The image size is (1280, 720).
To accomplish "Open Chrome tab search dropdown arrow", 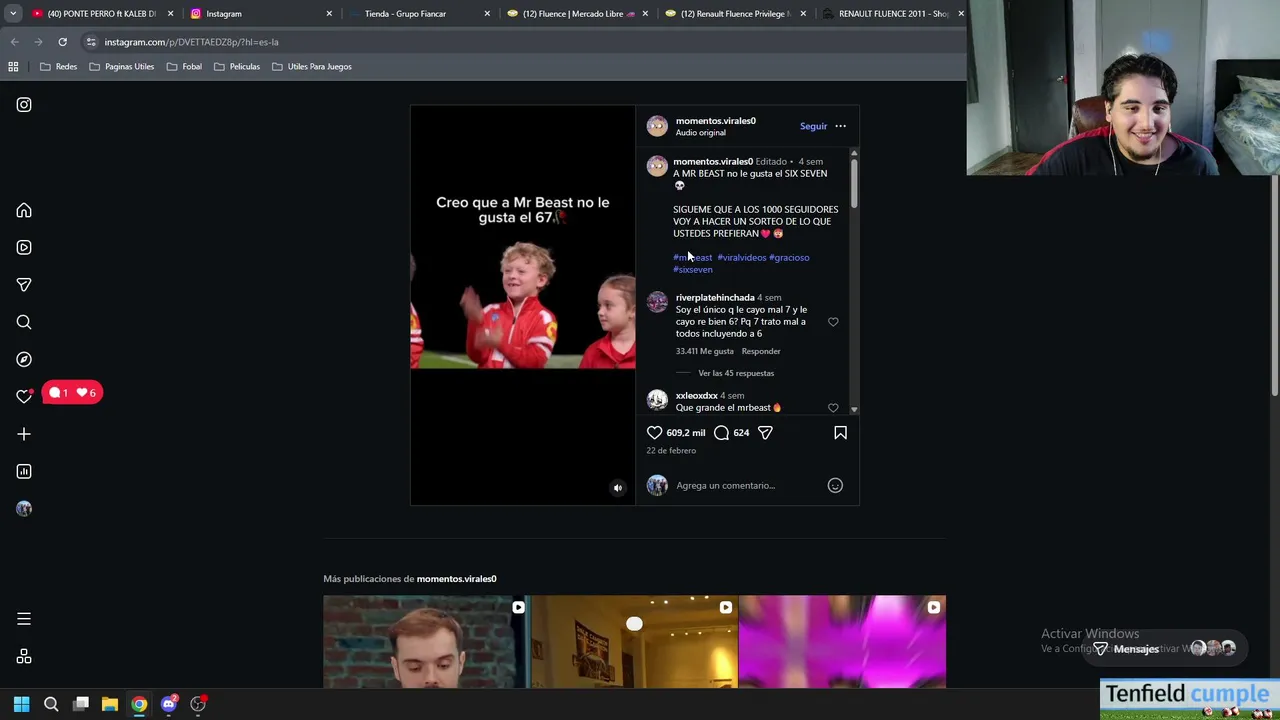I will (13, 14).
